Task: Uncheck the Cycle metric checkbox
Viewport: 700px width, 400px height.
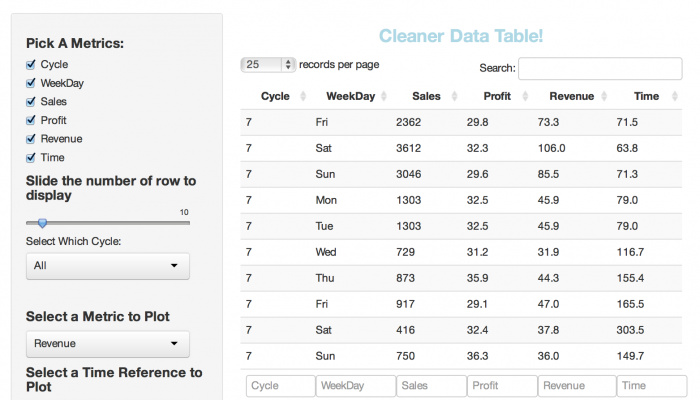Action: click(x=31, y=64)
